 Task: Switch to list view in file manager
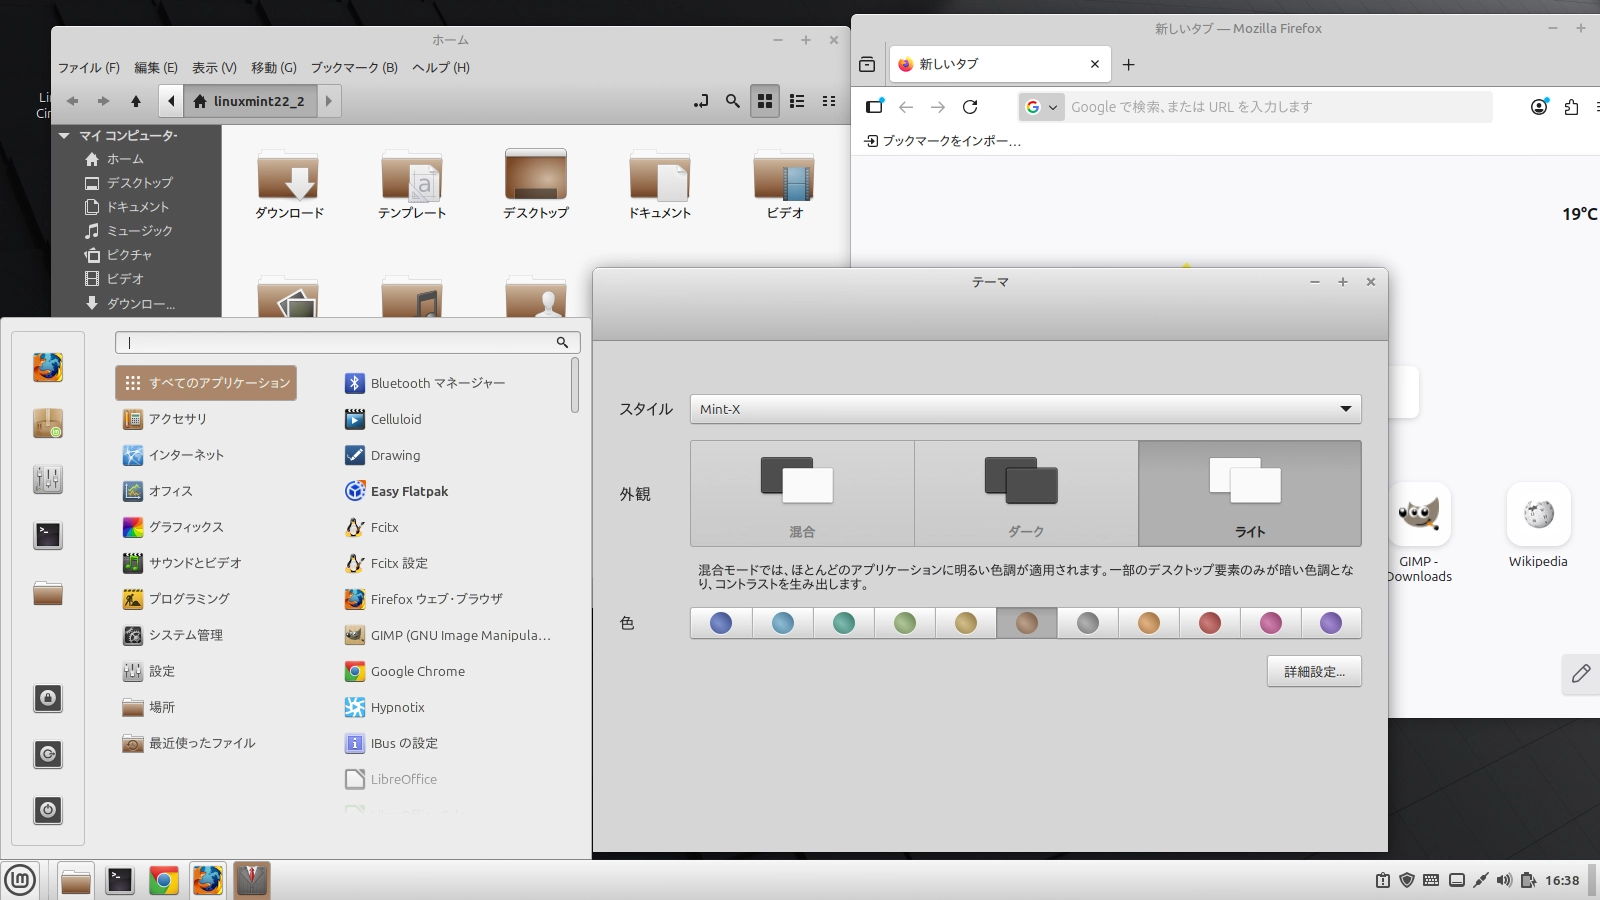(x=797, y=101)
